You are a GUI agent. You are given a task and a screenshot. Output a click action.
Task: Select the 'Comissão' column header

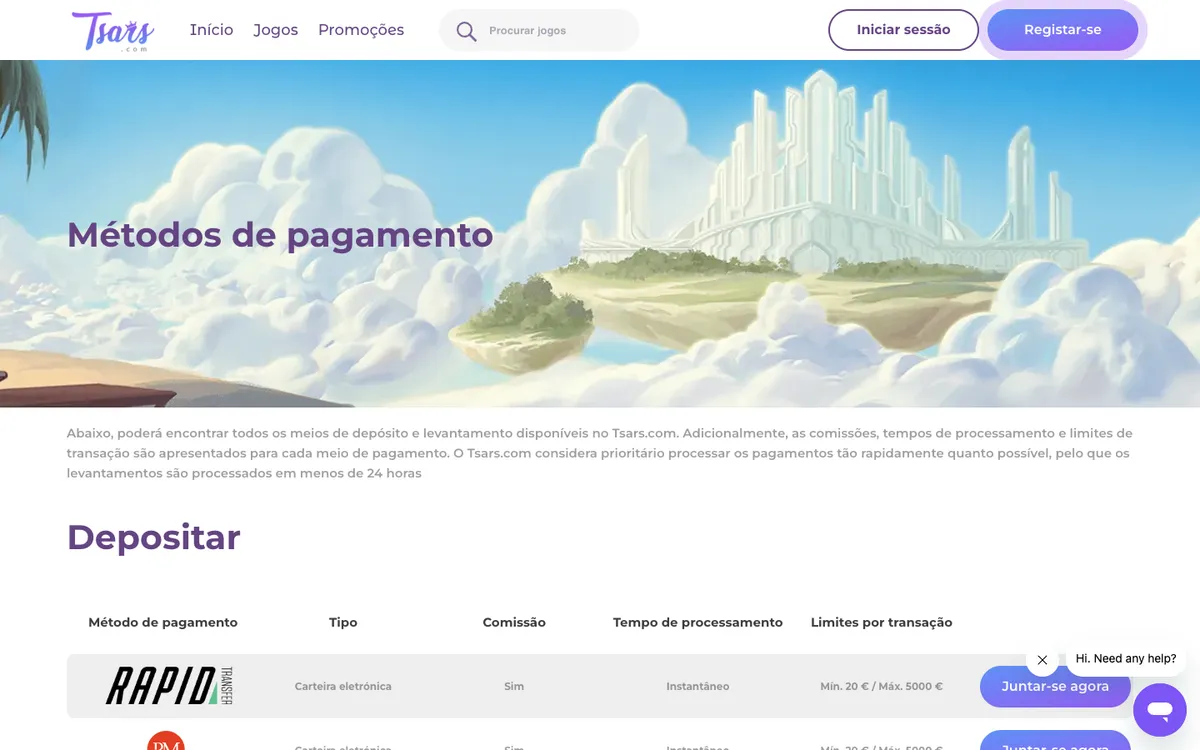point(514,622)
